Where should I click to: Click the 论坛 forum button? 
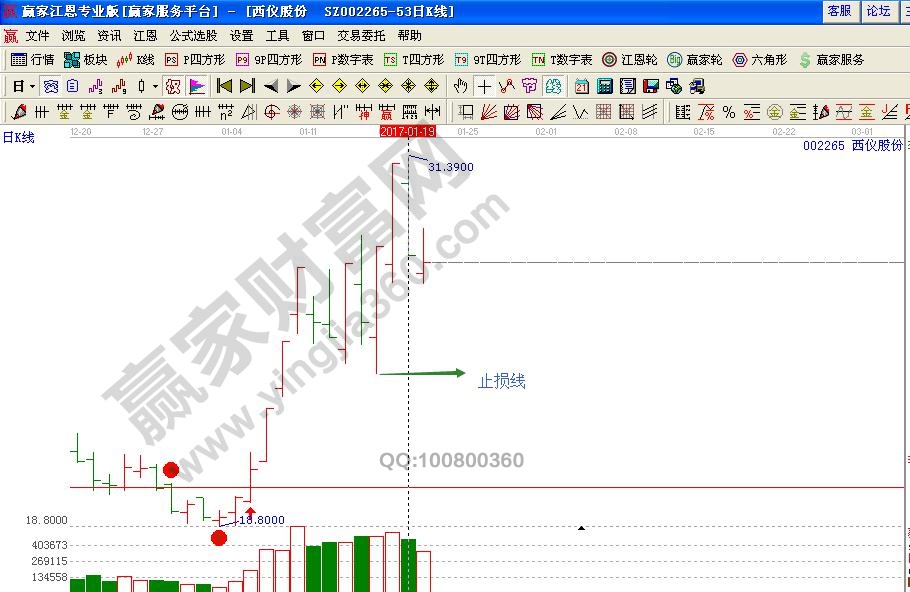point(879,11)
